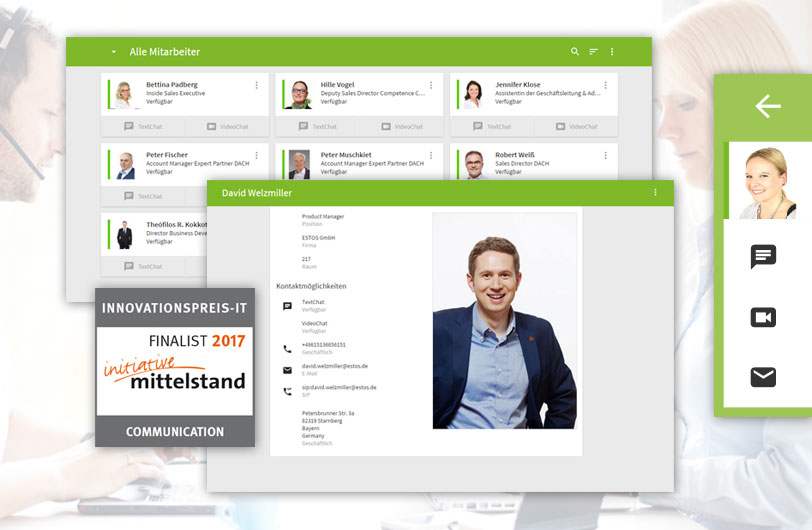Click the 'ESTOS GmbH' company text
The image size is (812, 530).
pyautogui.click(x=318, y=238)
